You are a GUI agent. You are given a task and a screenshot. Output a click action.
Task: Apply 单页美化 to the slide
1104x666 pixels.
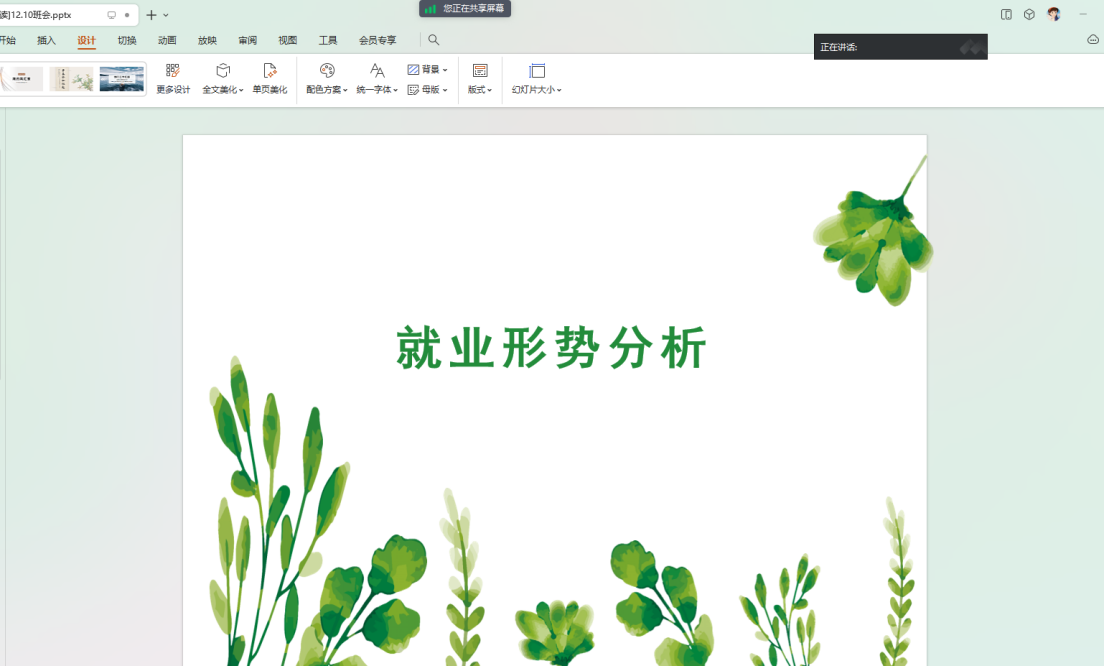click(270, 79)
